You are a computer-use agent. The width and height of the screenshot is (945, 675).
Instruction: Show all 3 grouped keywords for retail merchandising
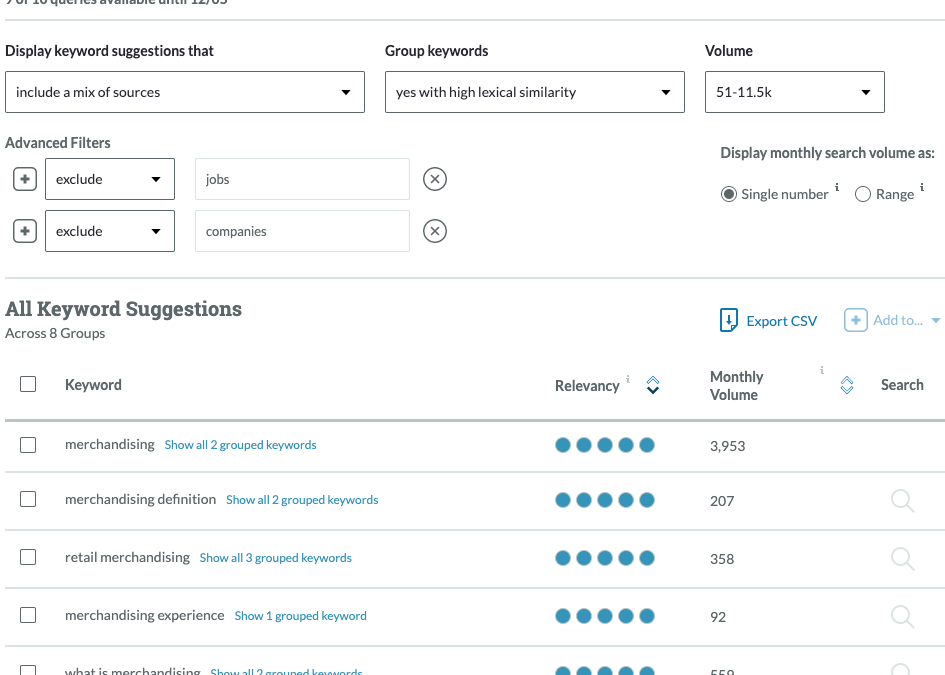pyautogui.click(x=275, y=558)
